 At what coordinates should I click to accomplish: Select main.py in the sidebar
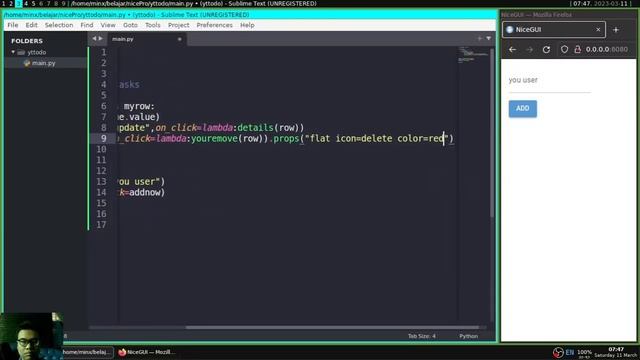coord(44,63)
